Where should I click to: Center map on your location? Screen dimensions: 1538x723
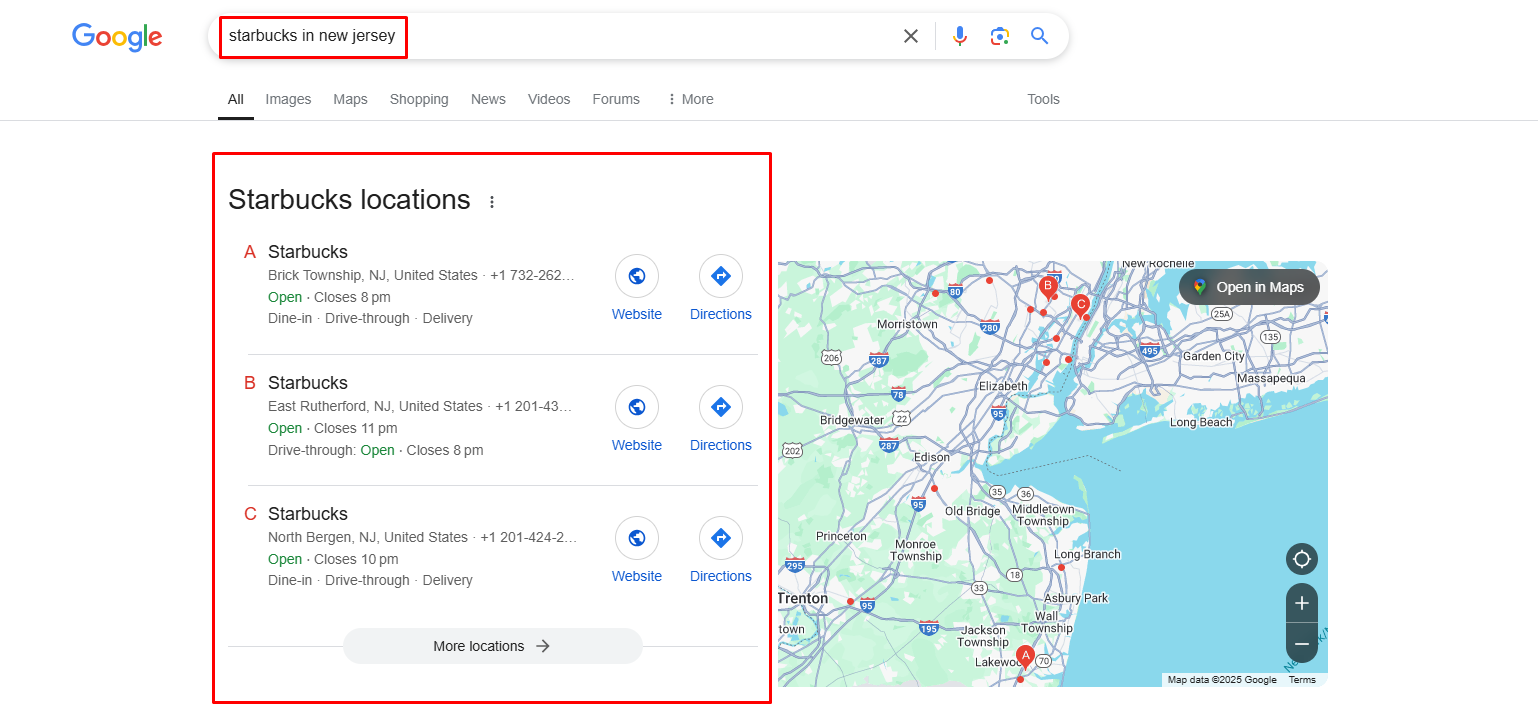tap(1302, 558)
